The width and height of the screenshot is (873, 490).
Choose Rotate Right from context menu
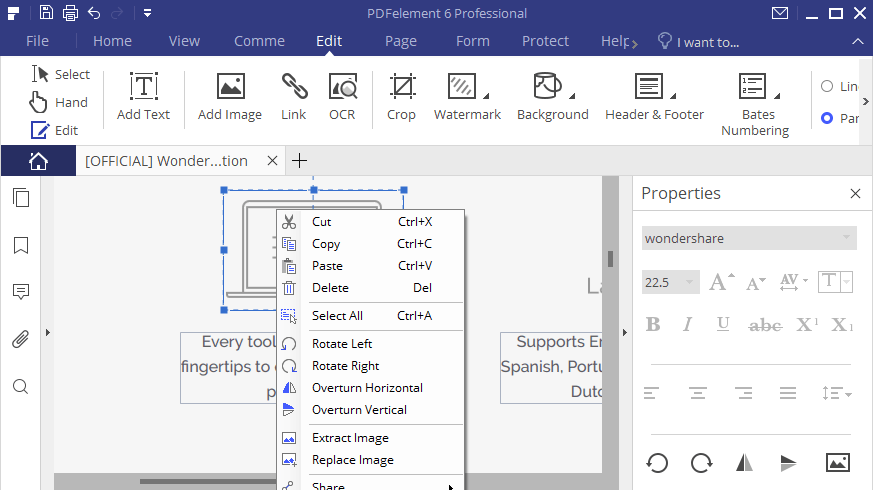tap(370, 366)
